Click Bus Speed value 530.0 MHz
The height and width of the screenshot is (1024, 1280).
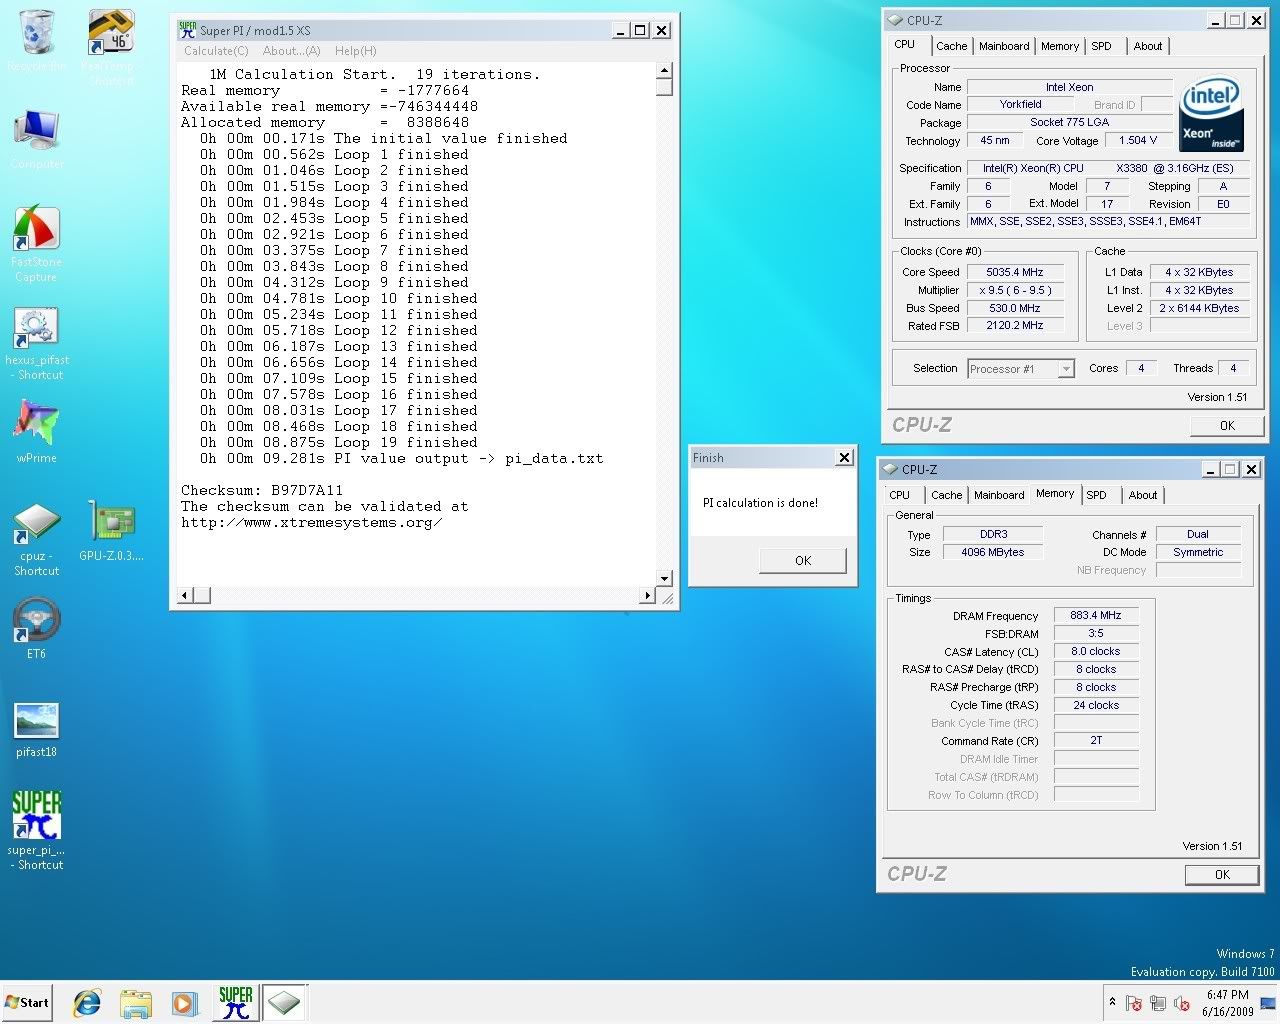[x=1014, y=308]
